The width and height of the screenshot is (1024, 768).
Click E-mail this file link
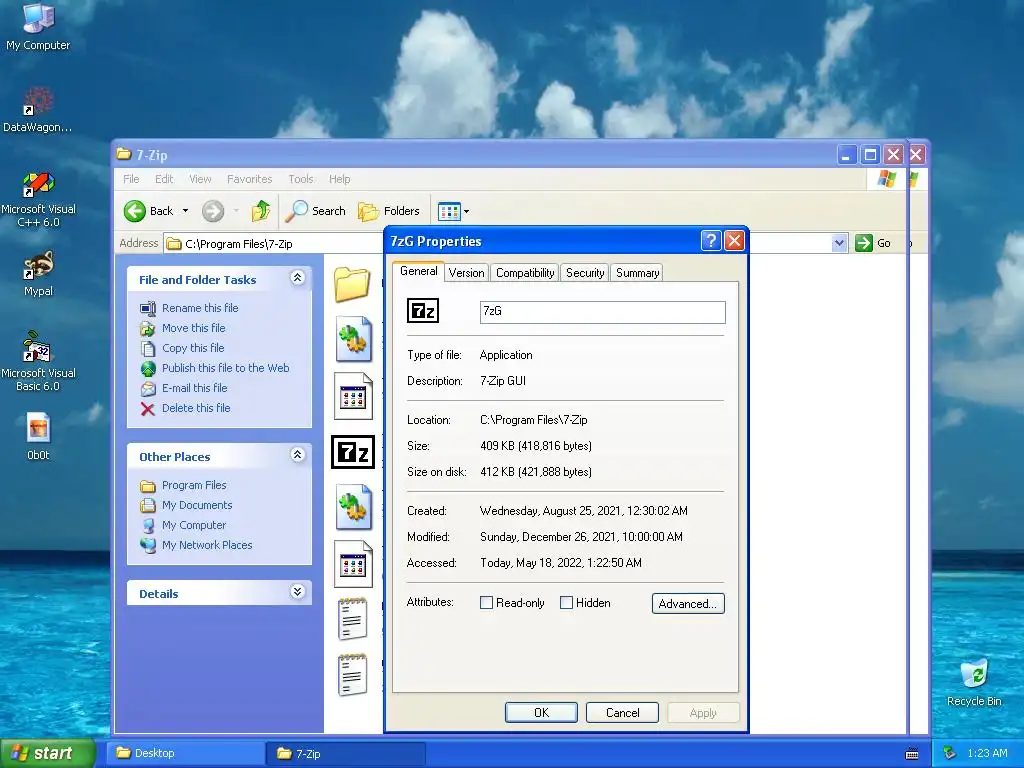195,388
